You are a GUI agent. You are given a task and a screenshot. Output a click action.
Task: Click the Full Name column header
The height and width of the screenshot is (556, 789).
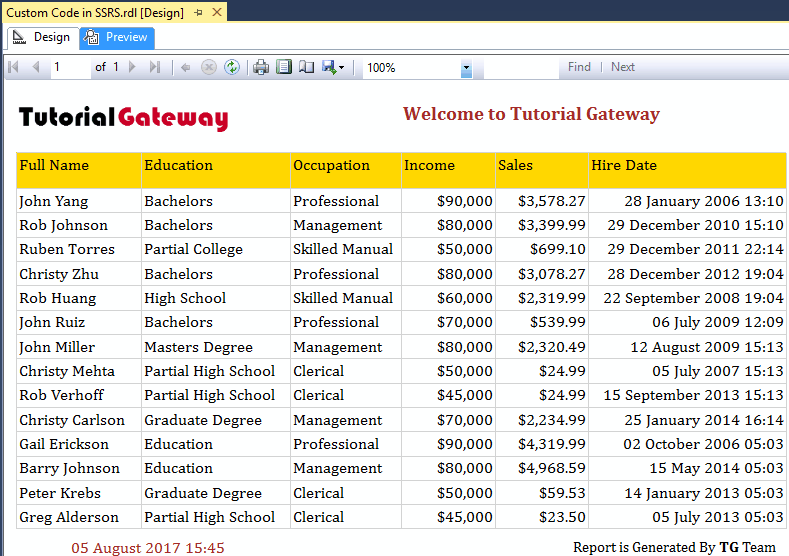[x=78, y=171]
